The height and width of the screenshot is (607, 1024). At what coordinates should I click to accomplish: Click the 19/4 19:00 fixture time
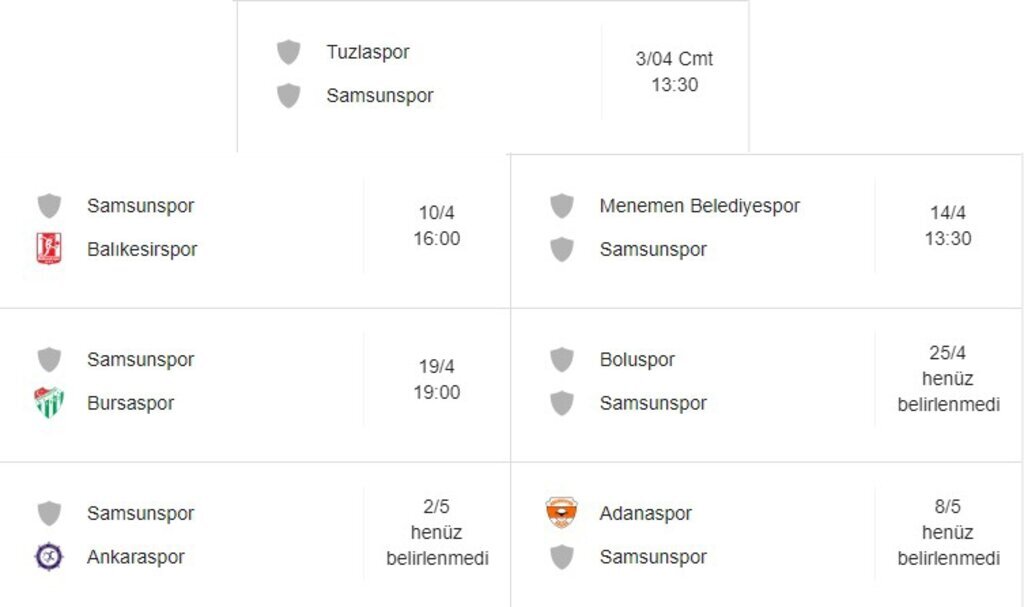click(437, 380)
